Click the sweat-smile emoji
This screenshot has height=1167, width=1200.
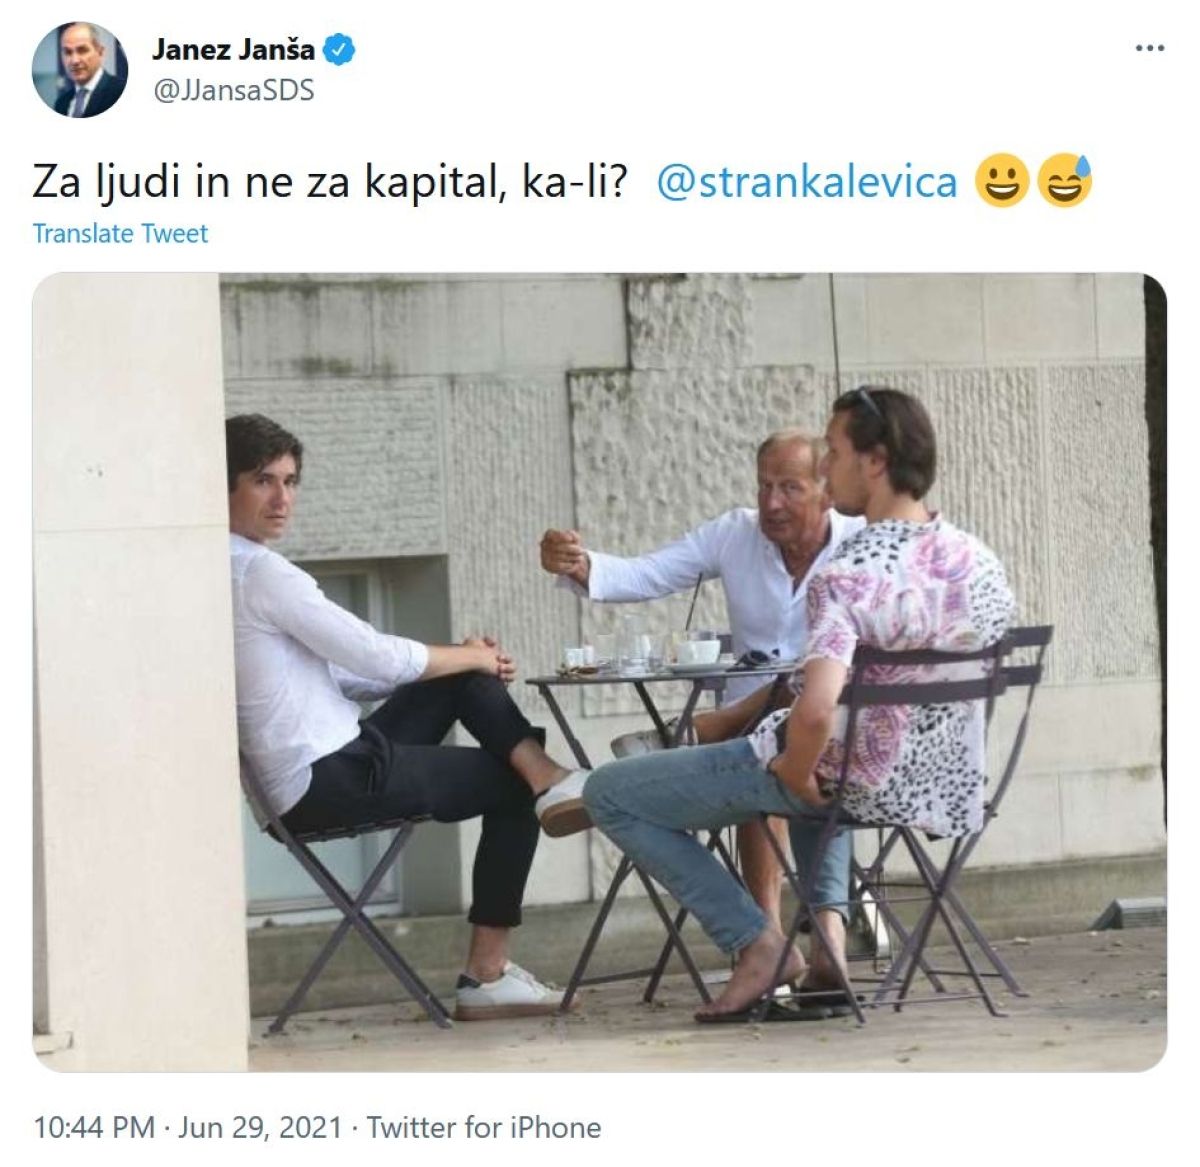coord(1065,182)
